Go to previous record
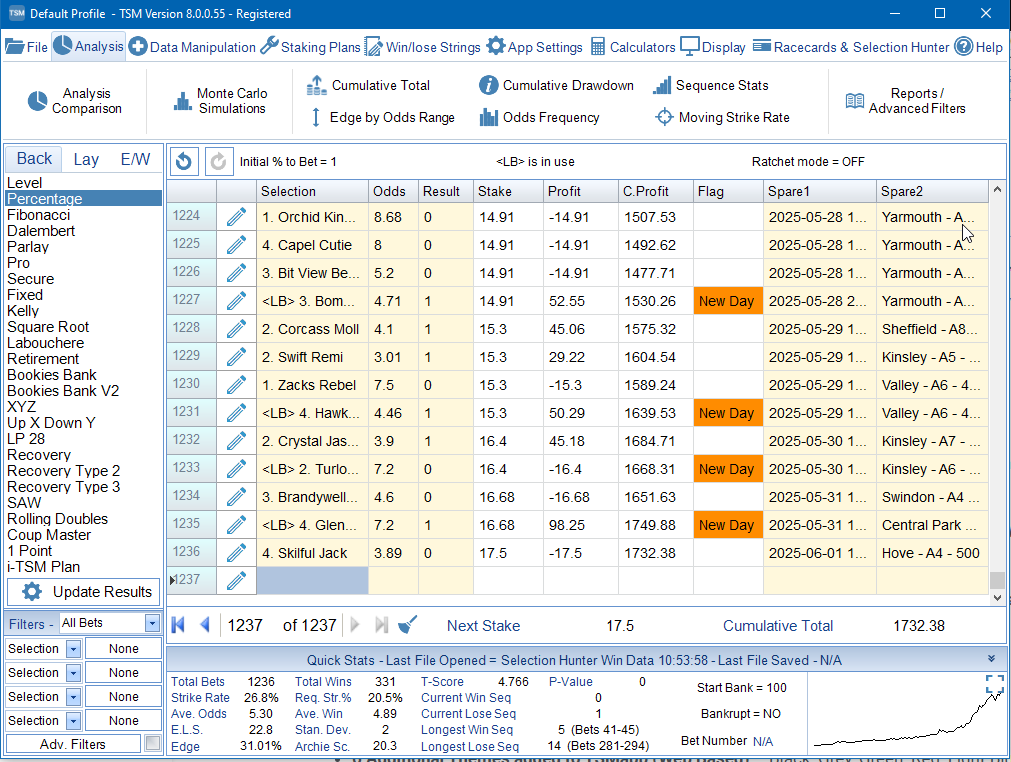 coord(205,625)
